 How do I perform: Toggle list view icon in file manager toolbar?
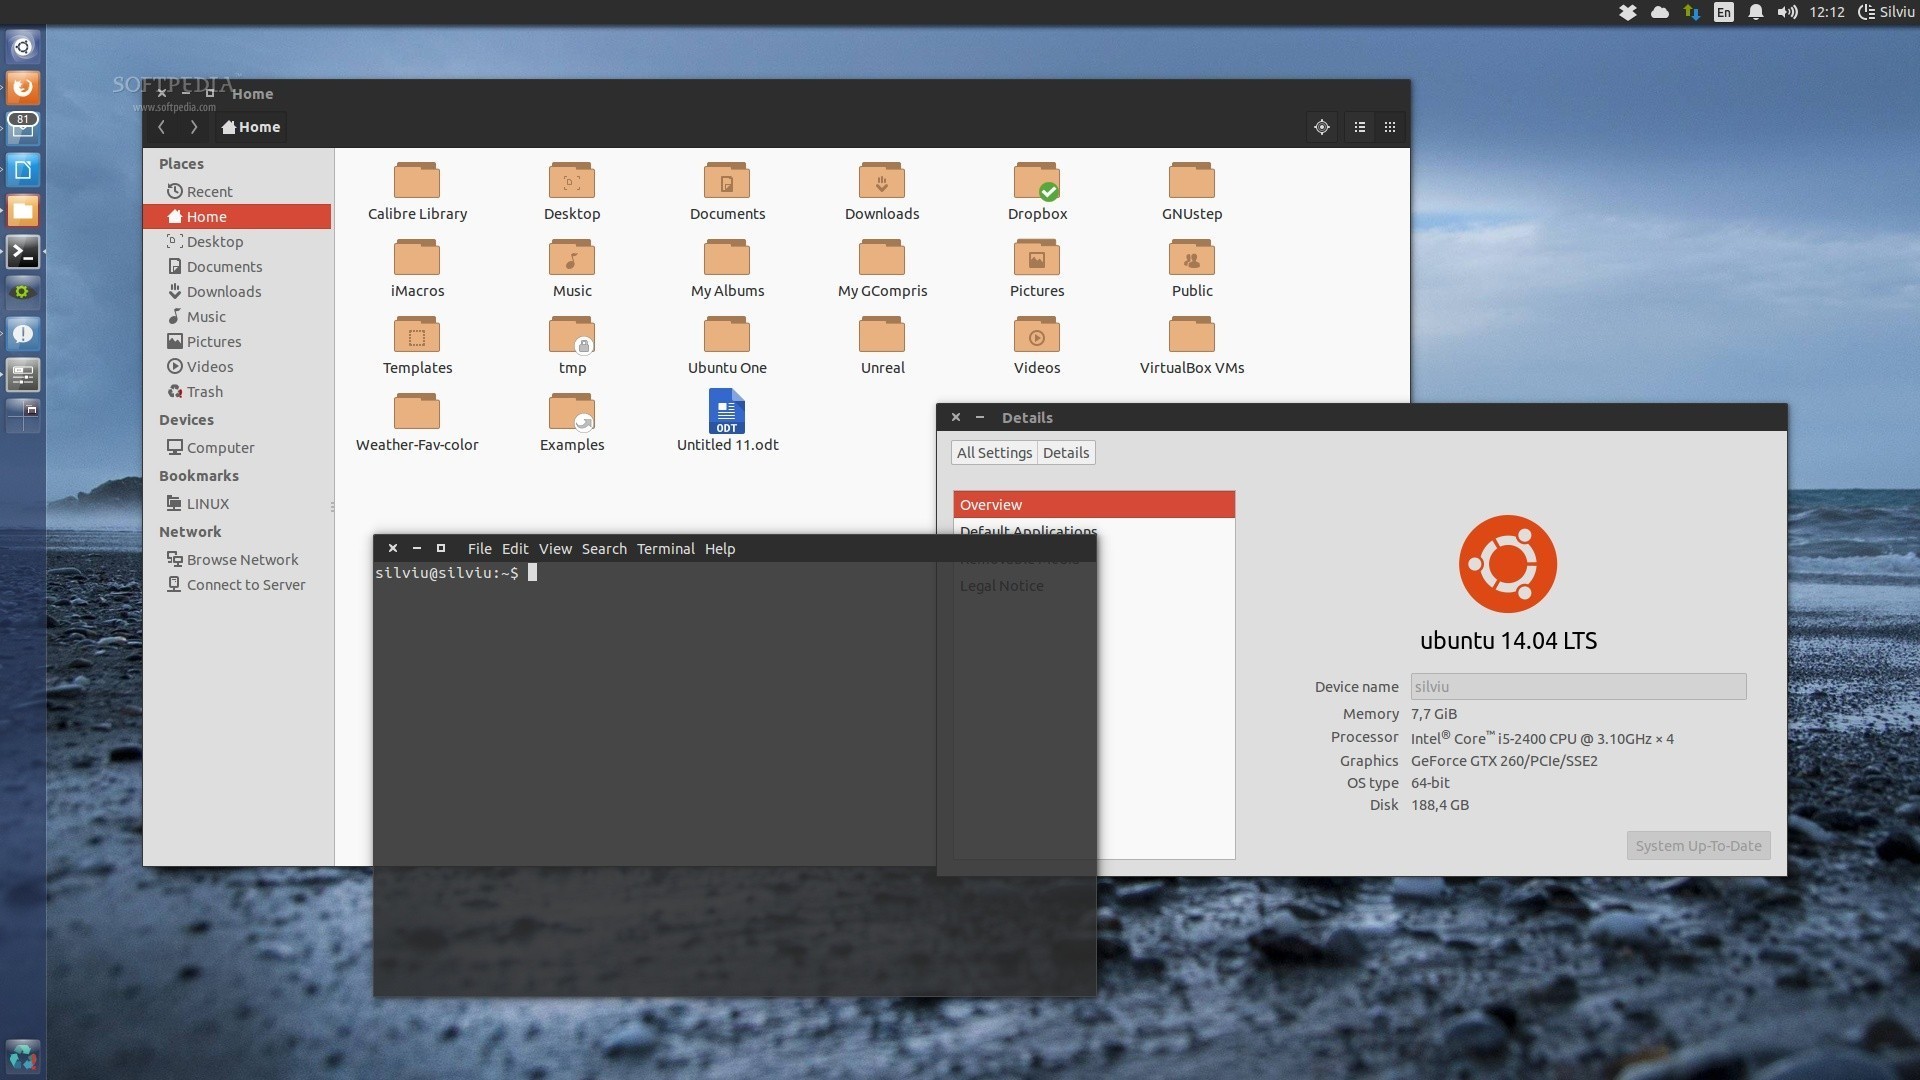coord(1358,125)
